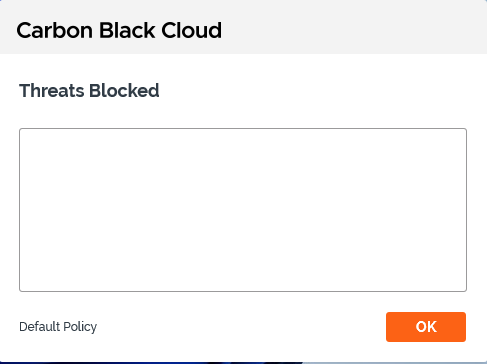487x364 pixels.
Task: Click the word Cloud in the title
Action: point(192,30)
